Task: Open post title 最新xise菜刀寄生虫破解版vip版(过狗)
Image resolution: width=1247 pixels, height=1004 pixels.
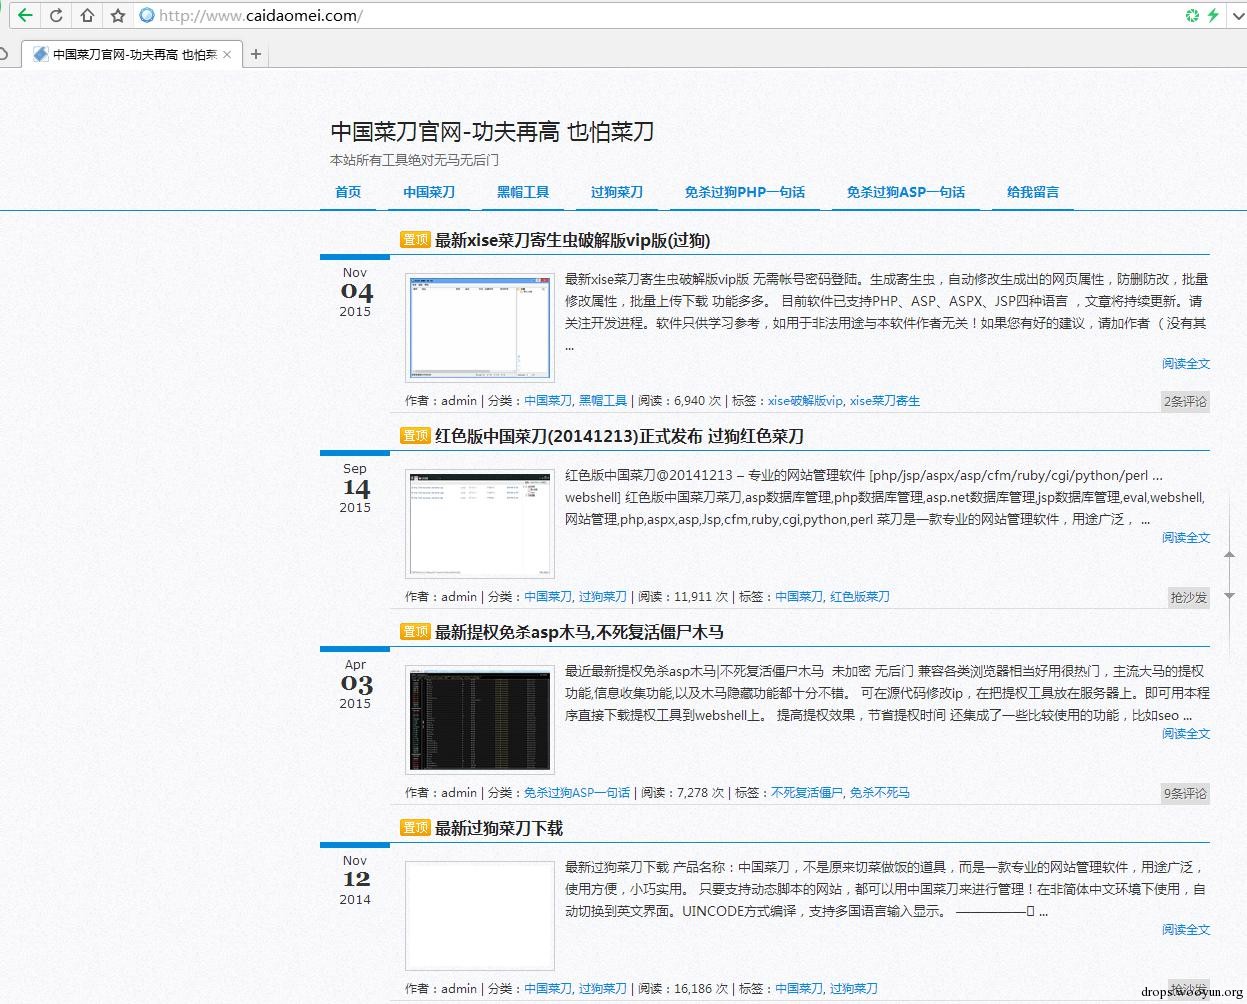Action: (572, 240)
